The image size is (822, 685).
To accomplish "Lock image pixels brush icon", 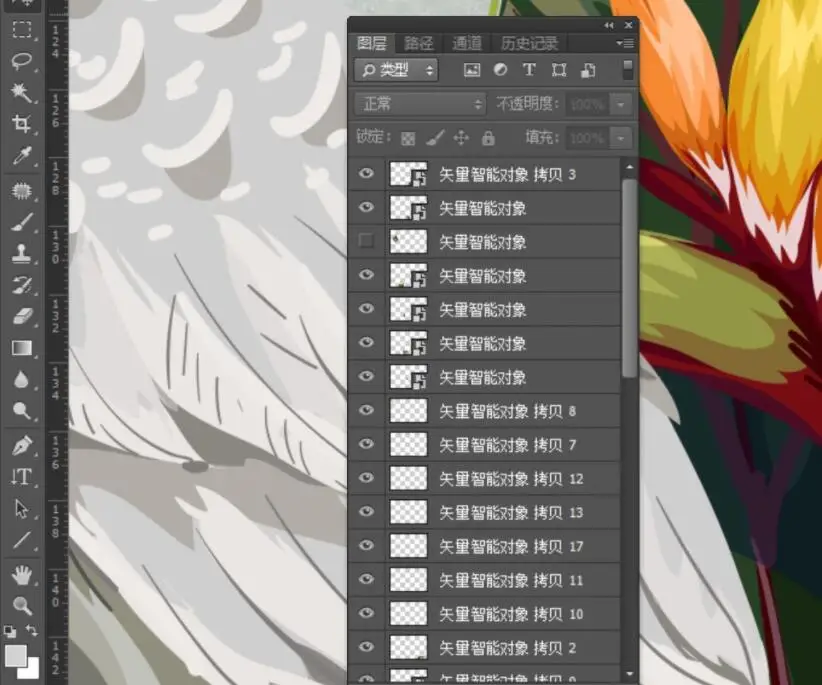I will click(x=435, y=138).
